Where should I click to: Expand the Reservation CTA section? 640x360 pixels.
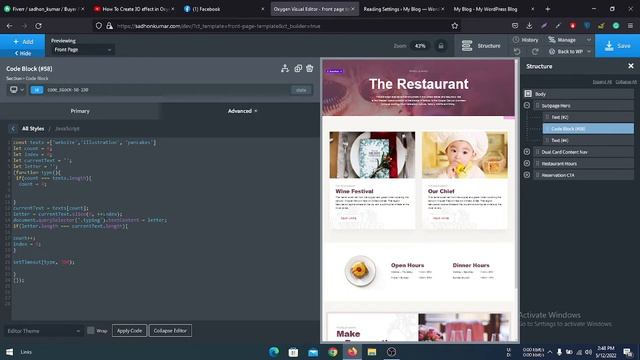point(527,175)
